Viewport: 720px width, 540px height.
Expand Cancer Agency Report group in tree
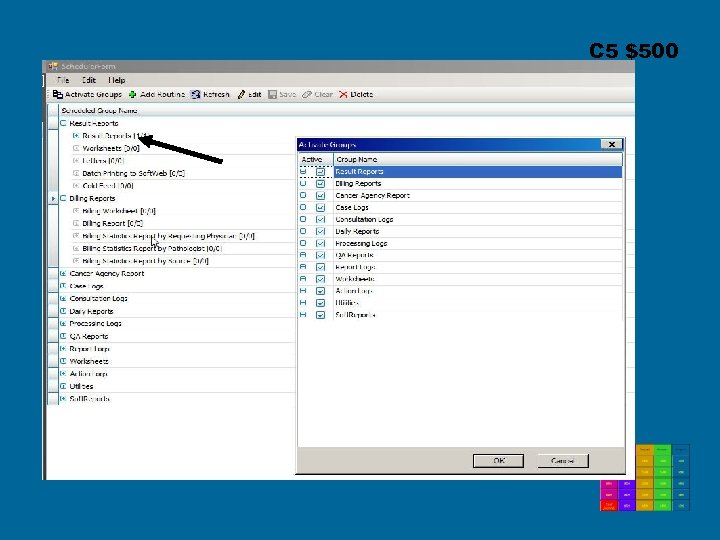click(x=63, y=274)
